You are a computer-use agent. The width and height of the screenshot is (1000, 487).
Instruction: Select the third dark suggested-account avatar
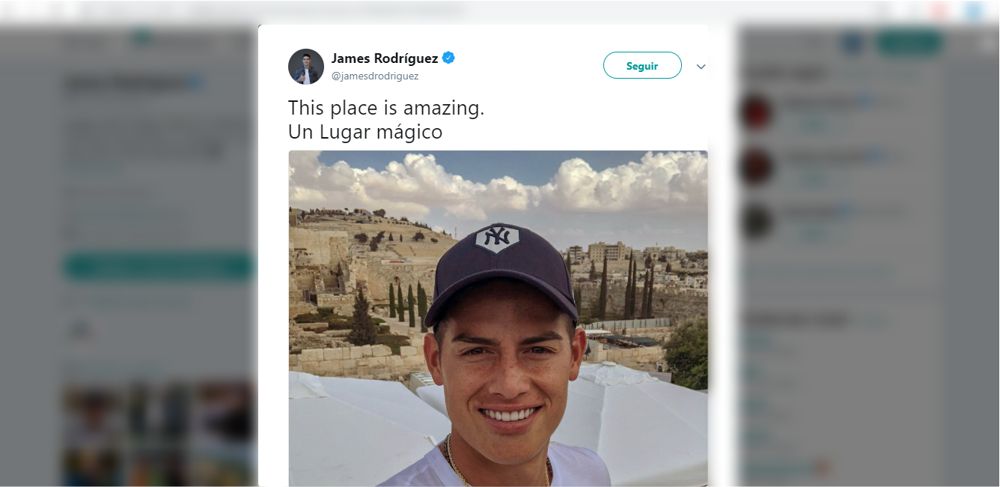pos(758,221)
